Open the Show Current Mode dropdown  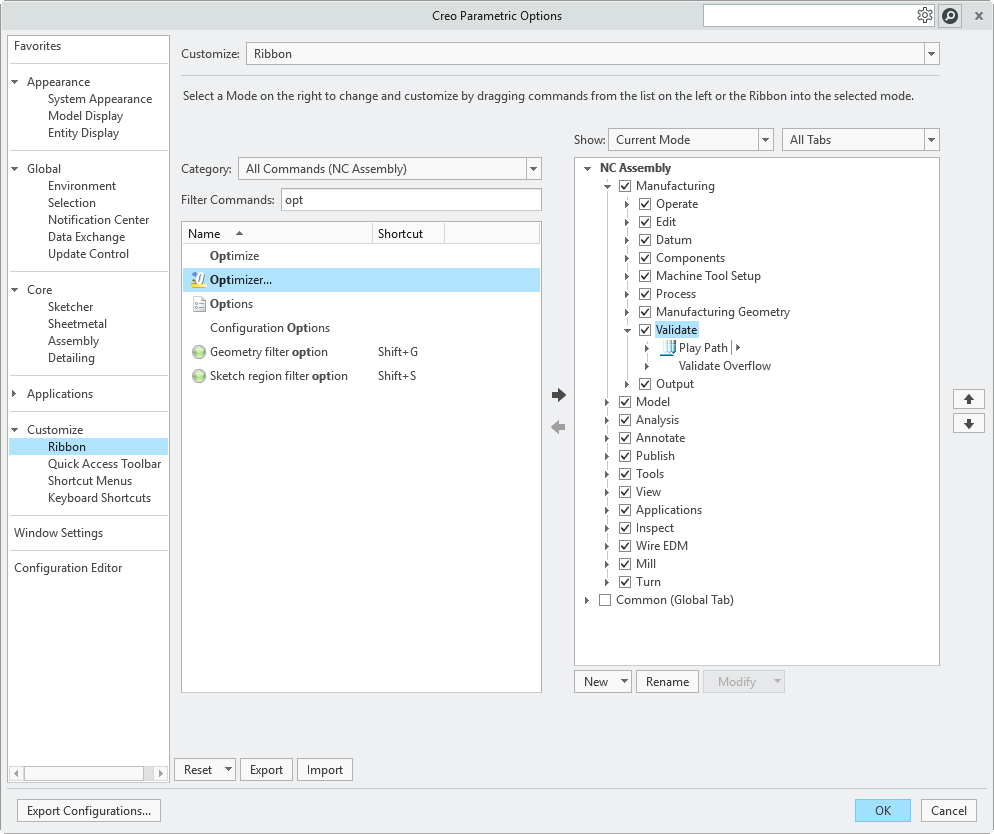tap(765, 139)
